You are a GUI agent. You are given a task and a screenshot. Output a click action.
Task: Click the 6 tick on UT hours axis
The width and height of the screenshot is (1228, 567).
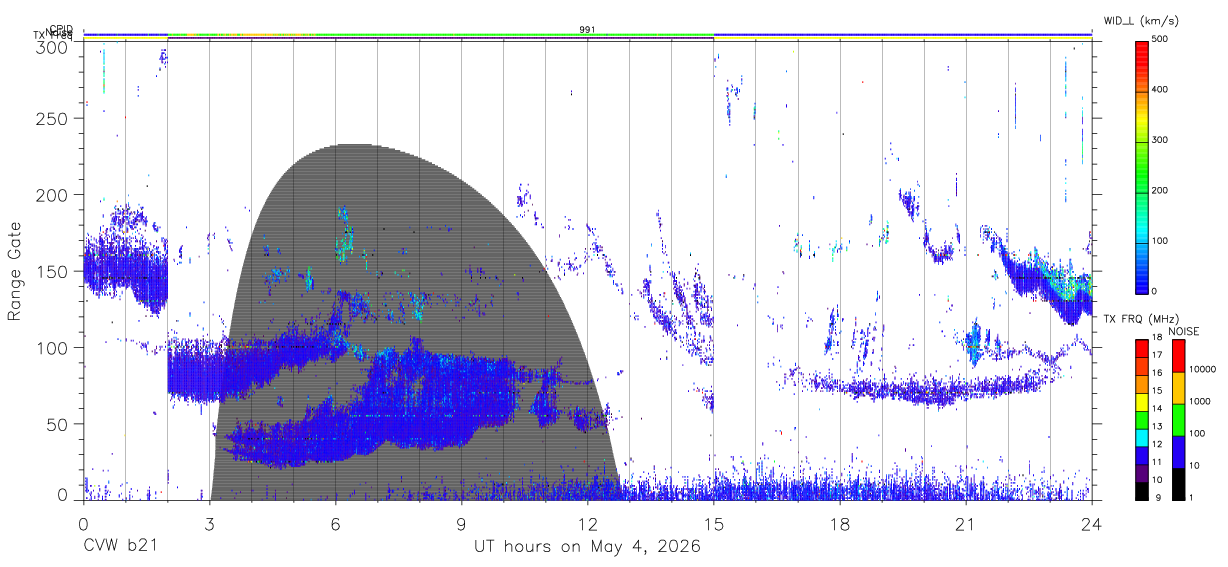pyautogui.click(x=335, y=523)
